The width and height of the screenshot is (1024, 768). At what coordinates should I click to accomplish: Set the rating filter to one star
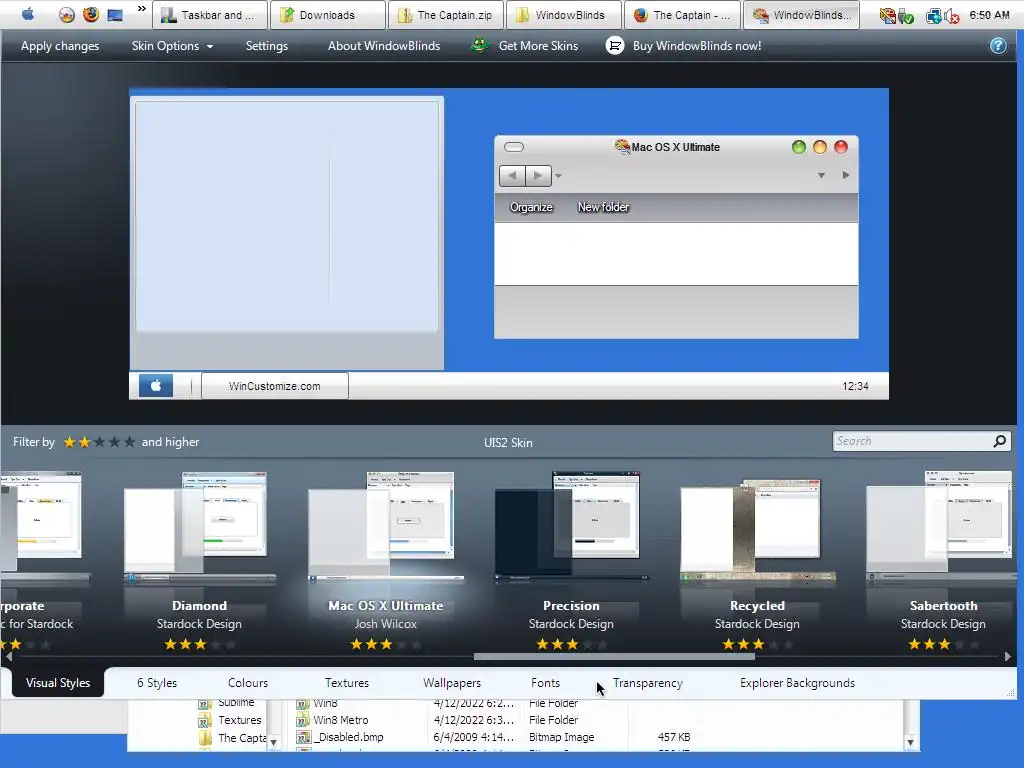pos(69,442)
